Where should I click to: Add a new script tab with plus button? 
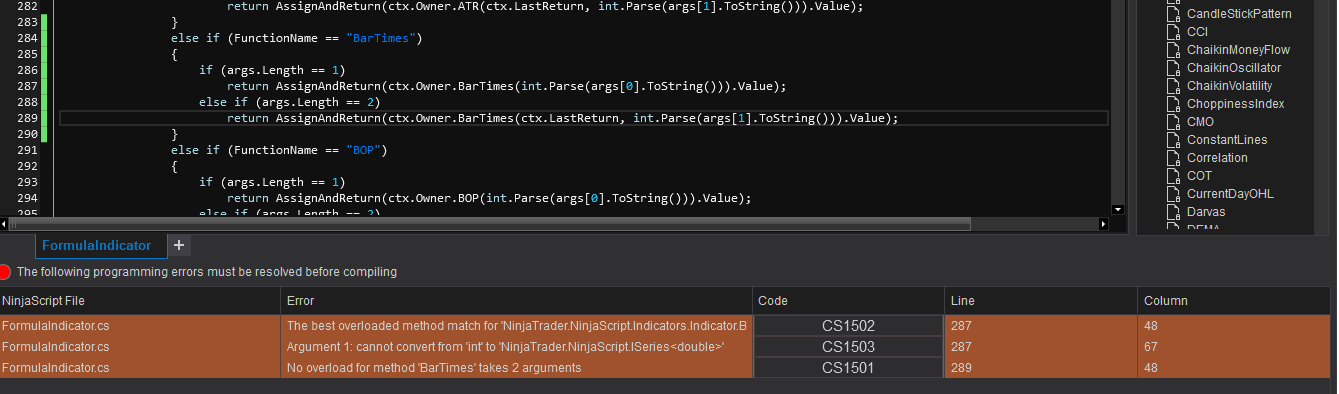[x=178, y=245]
